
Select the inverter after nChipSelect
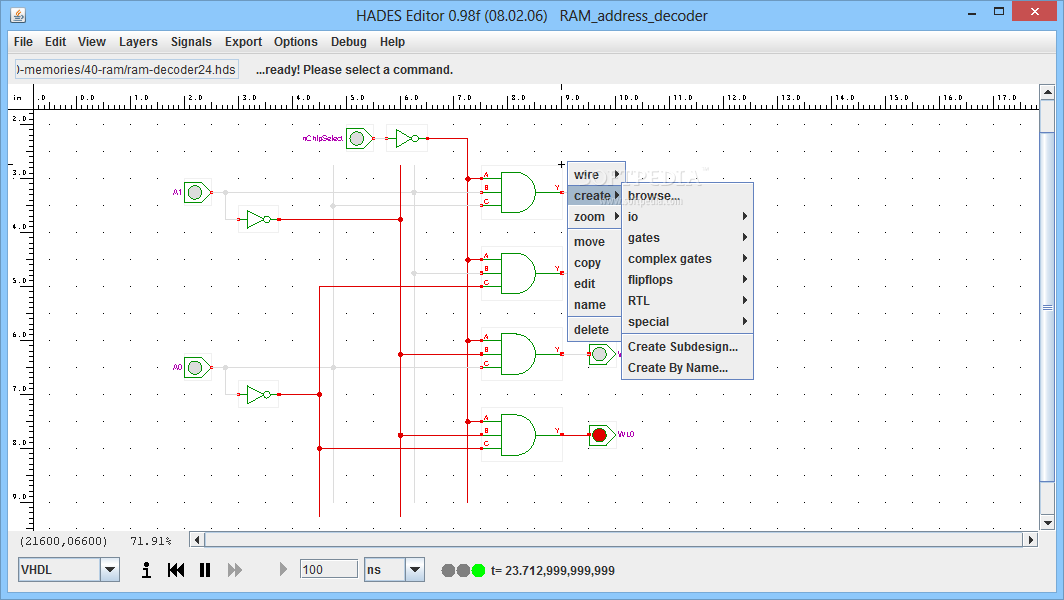[x=407, y=138]
